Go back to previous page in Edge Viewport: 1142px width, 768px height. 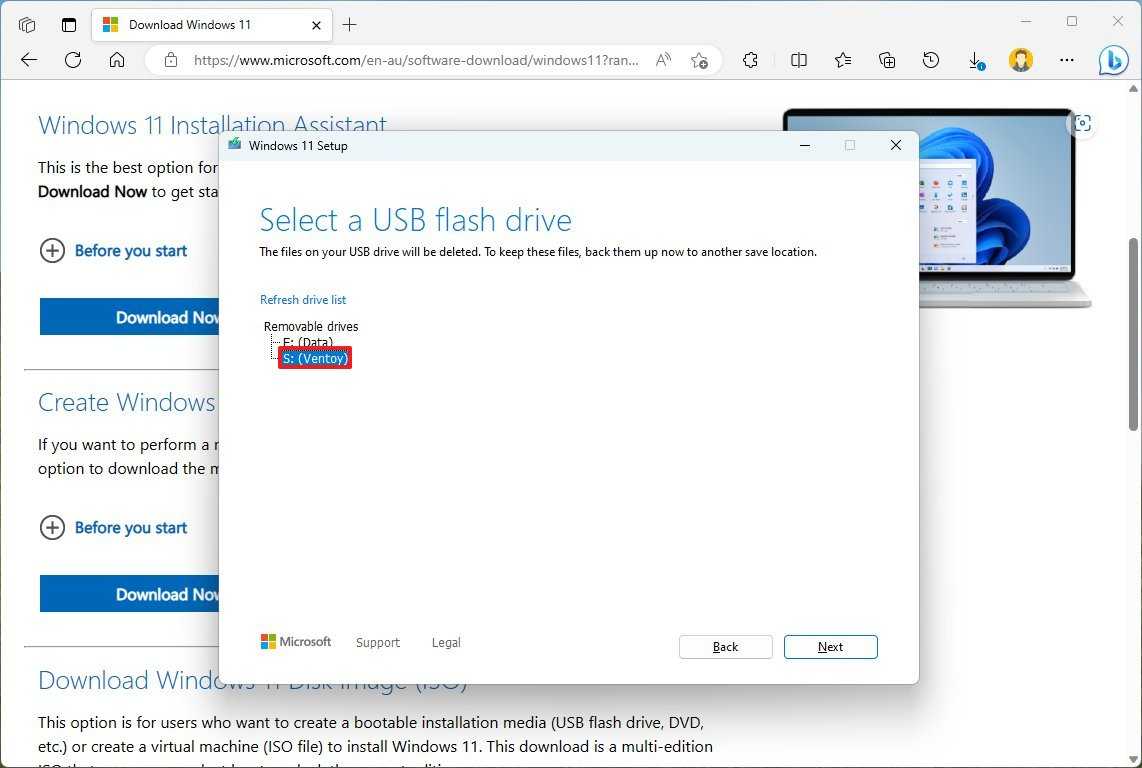coord(29,60)
